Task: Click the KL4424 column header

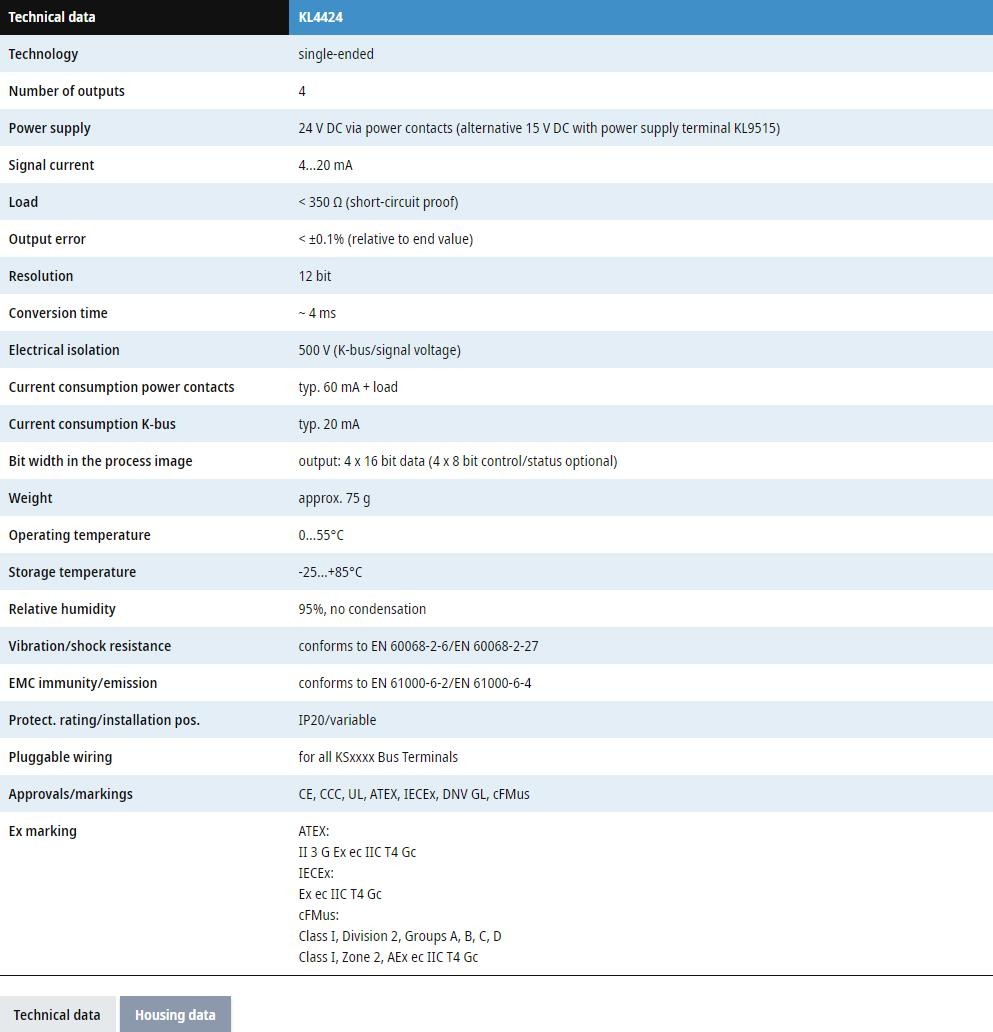Action: coord(641,17)
